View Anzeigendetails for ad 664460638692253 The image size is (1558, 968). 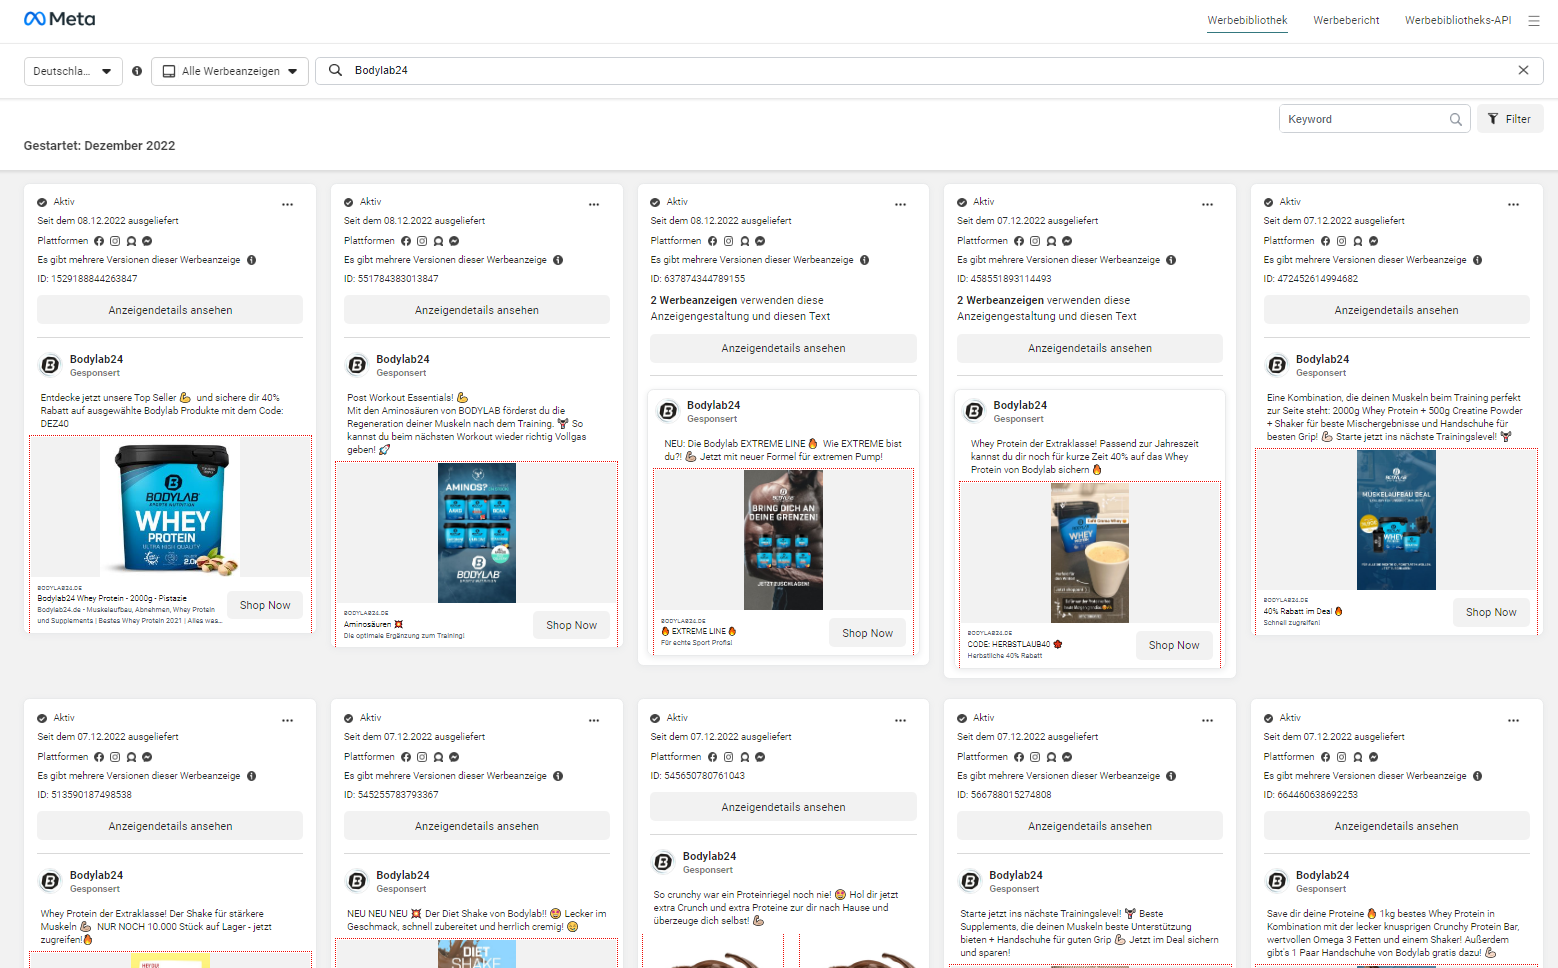(1396, 826)
